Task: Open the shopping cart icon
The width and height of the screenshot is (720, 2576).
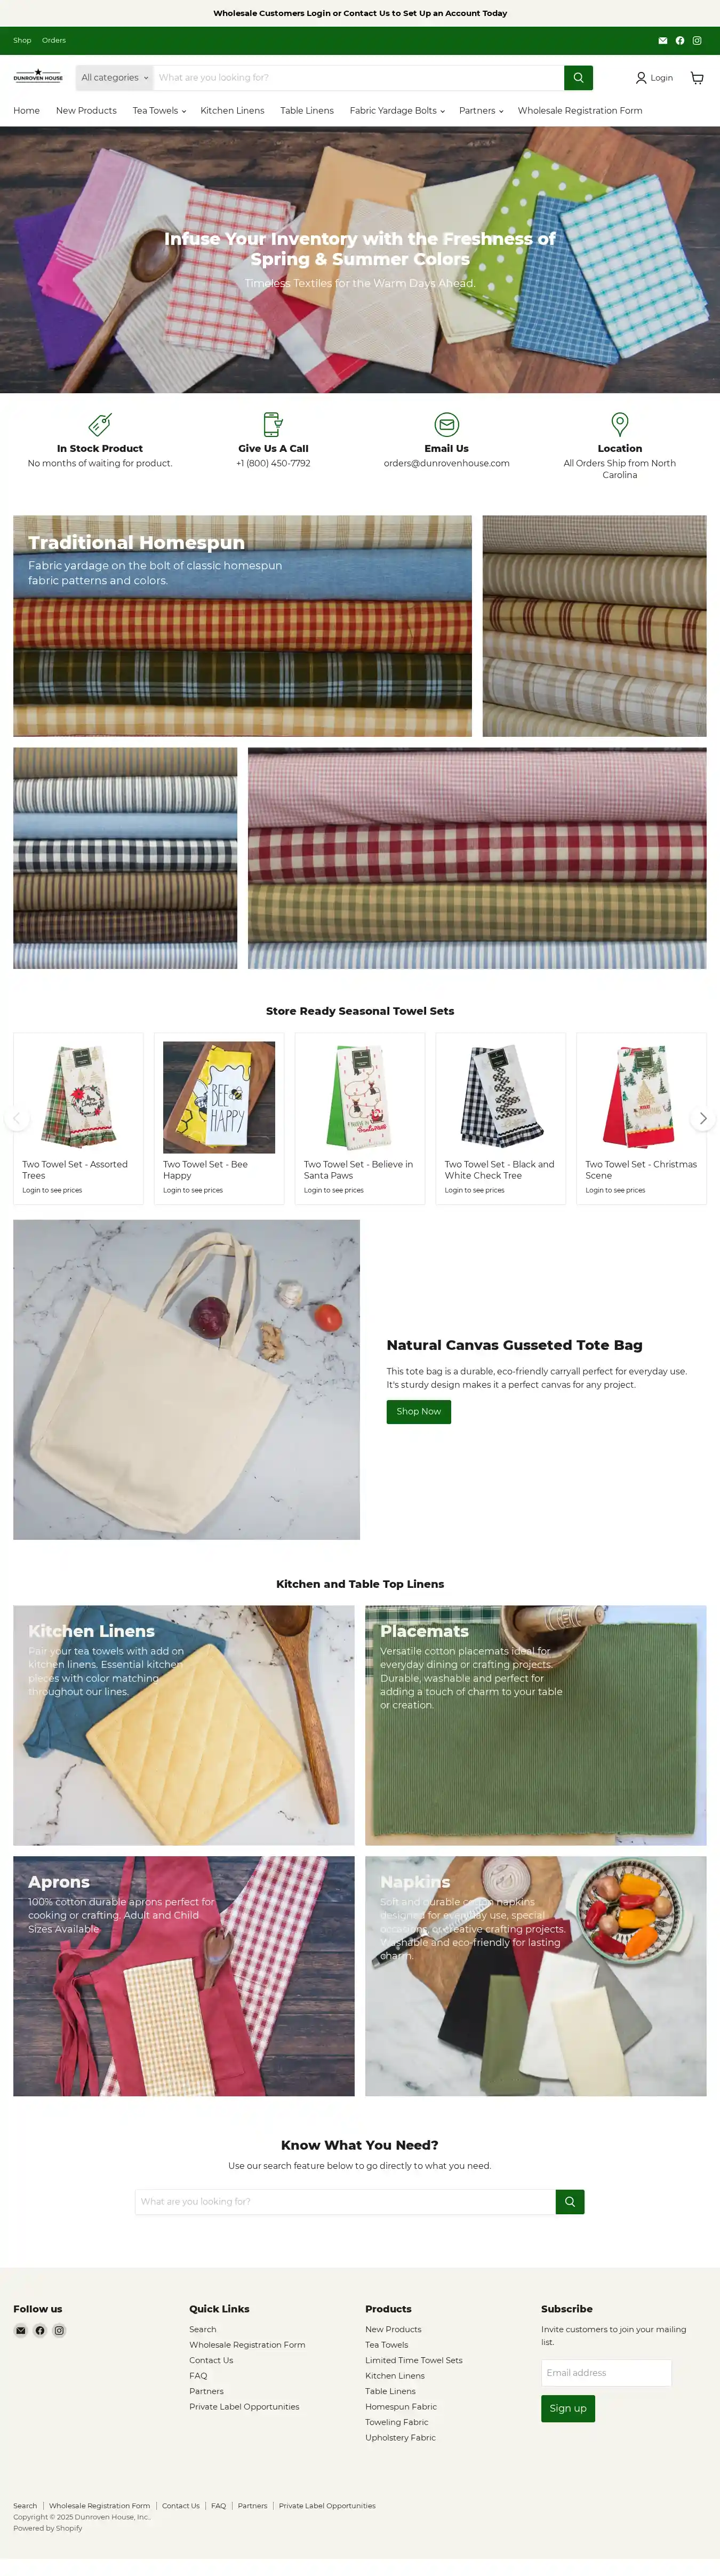Action: (x=697, y=78)
